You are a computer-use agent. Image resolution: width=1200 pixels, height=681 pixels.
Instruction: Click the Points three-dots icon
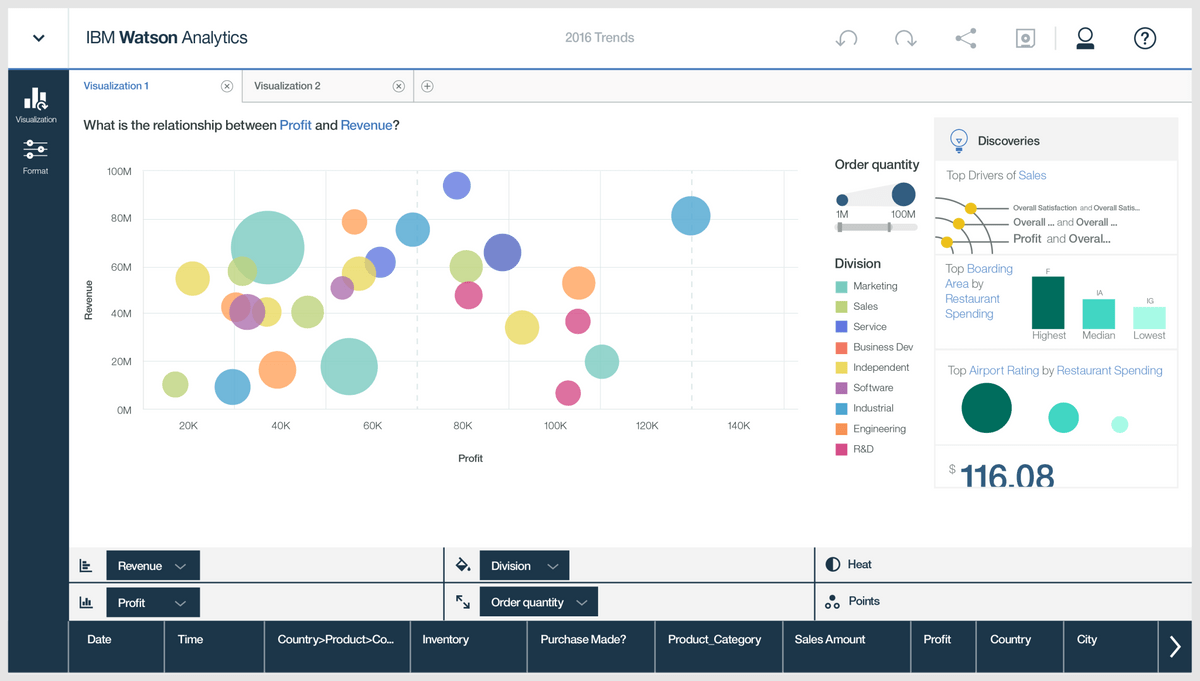(x=832, y=602)
